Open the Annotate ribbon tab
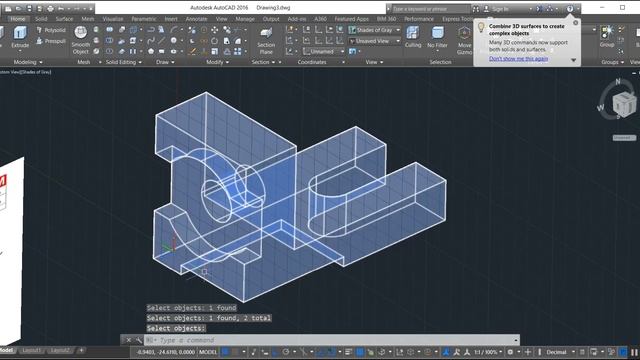The width and height of the screenshot is (640, 360). click(196, 19)
